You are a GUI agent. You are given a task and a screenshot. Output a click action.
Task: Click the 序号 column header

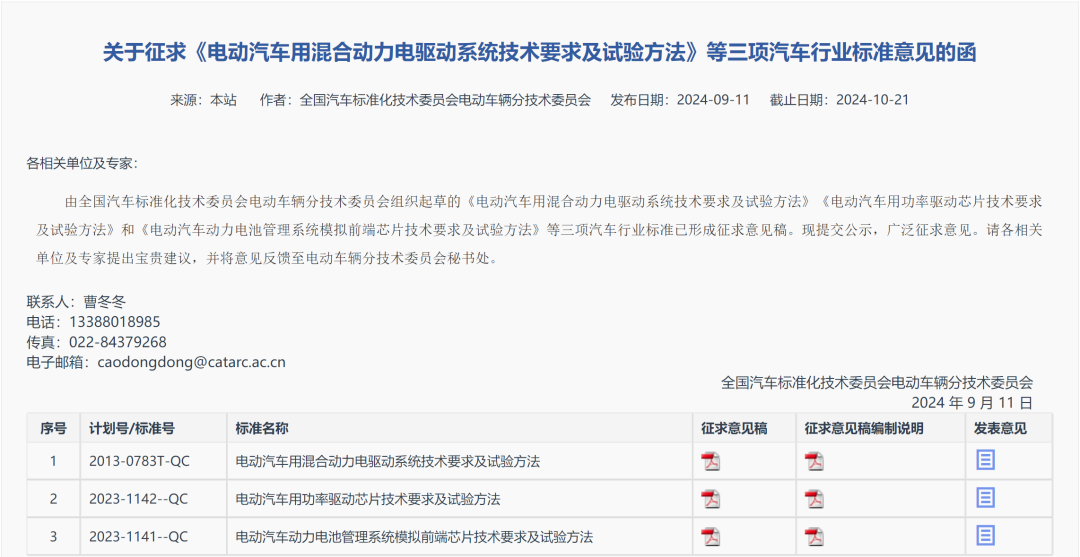pos(53,428)
